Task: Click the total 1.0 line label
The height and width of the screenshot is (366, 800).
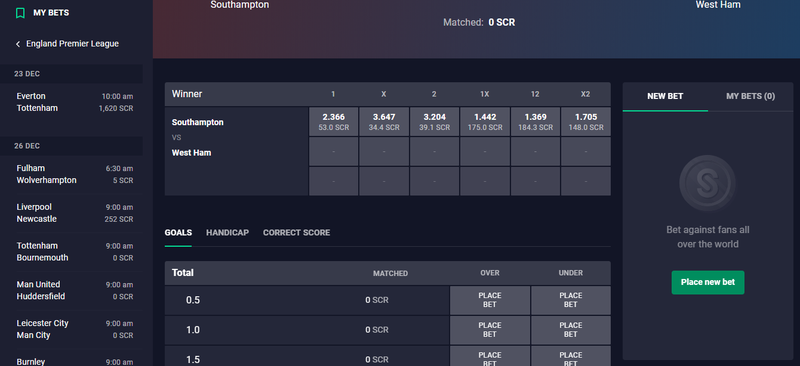Action: coord(193,330)
